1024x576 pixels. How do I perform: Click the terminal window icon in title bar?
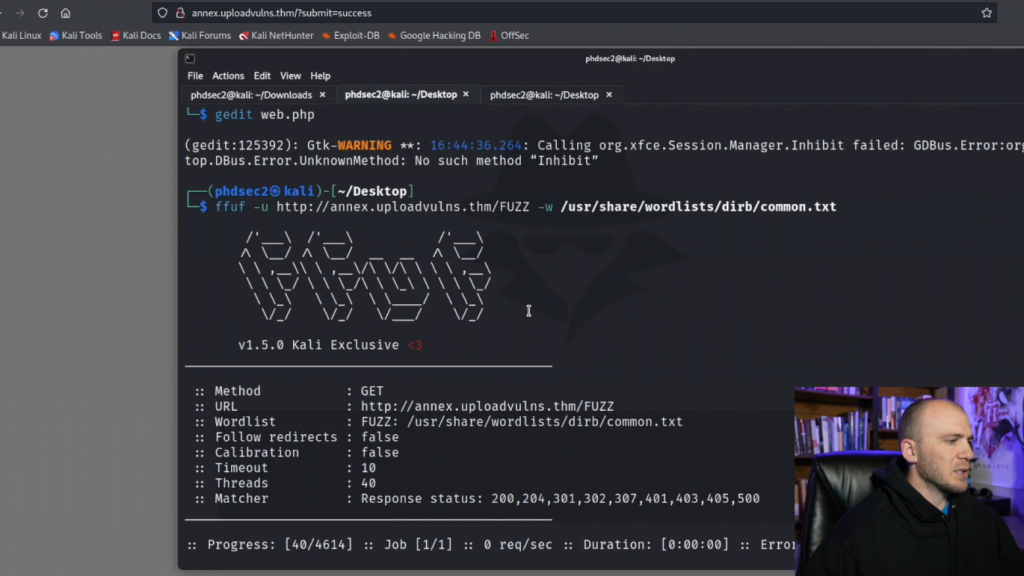click(x=190, y=58)
